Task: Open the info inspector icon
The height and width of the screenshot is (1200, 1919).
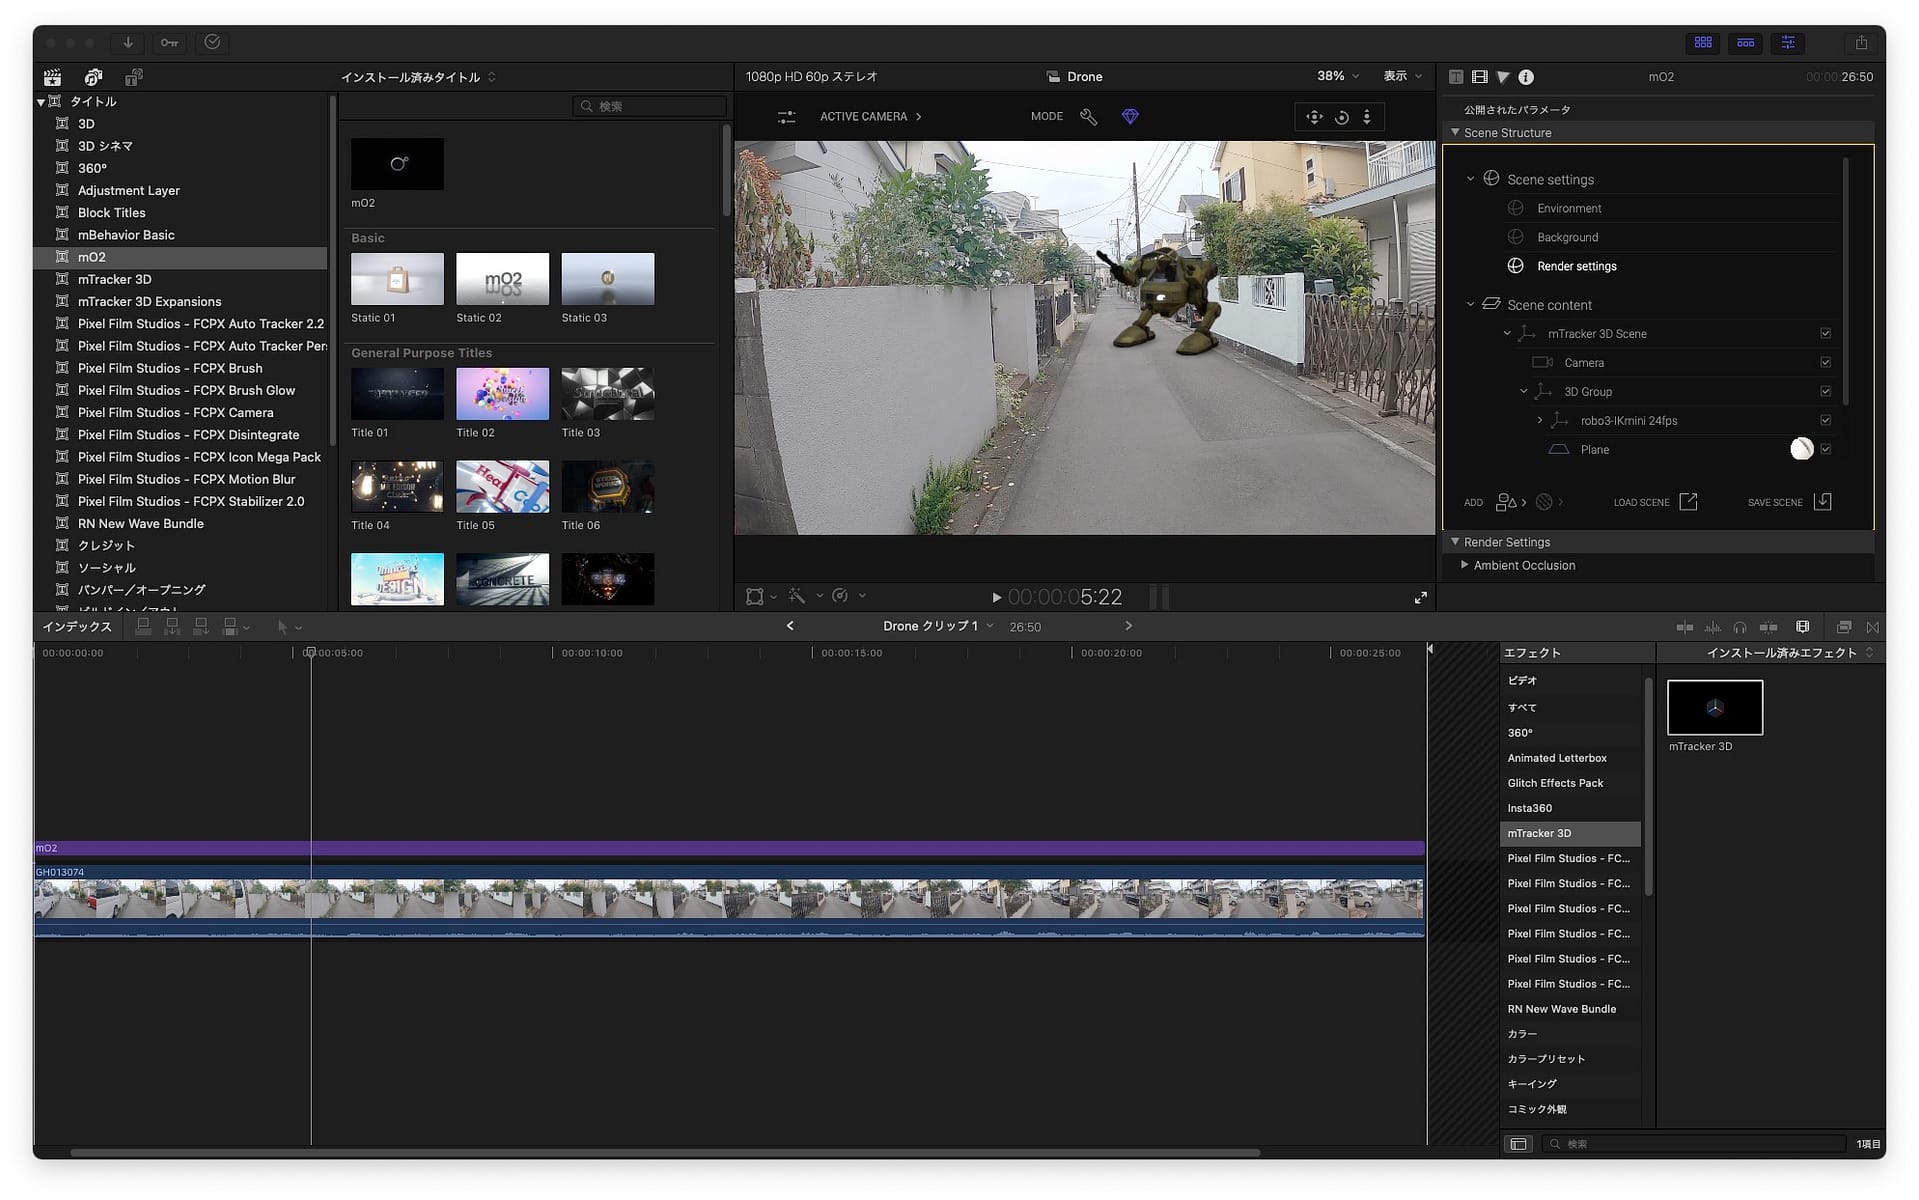Action: [x=1526, y=77]
